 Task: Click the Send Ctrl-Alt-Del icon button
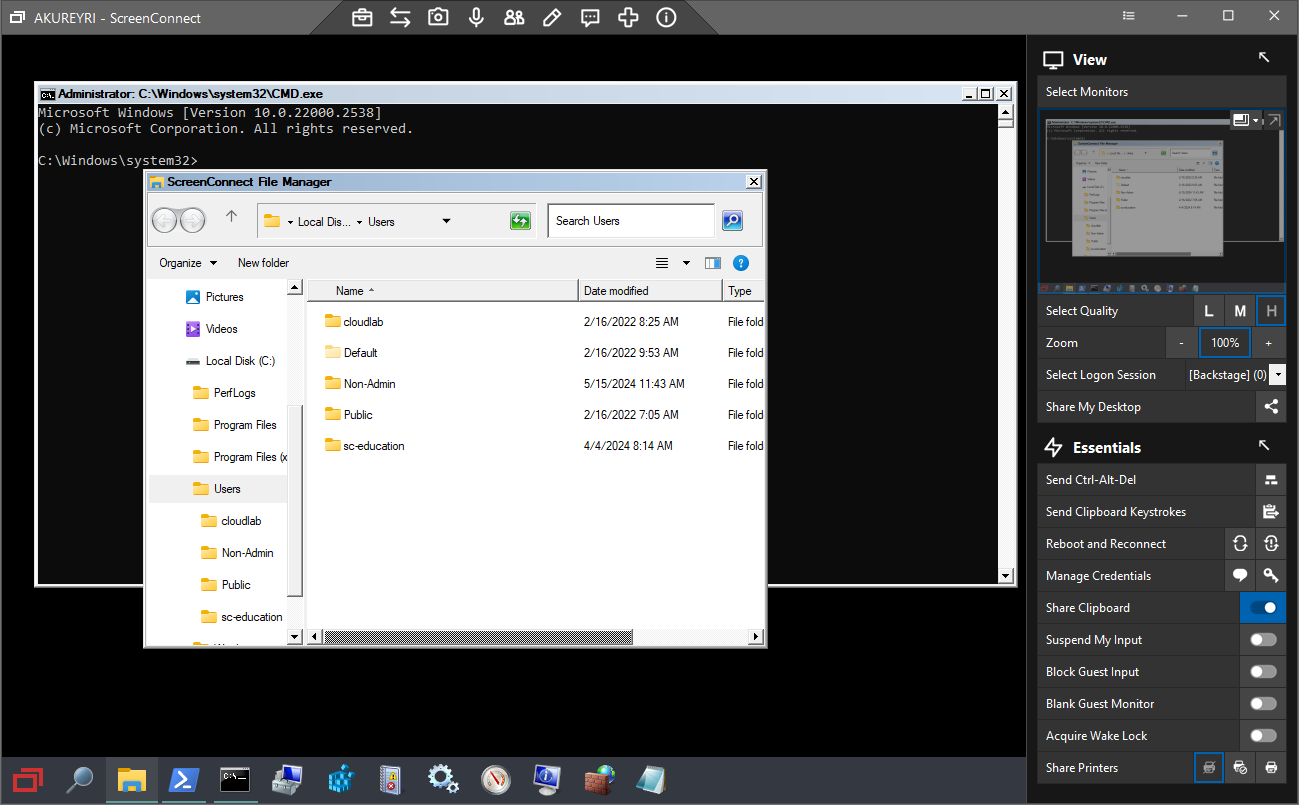[1271, 480]
